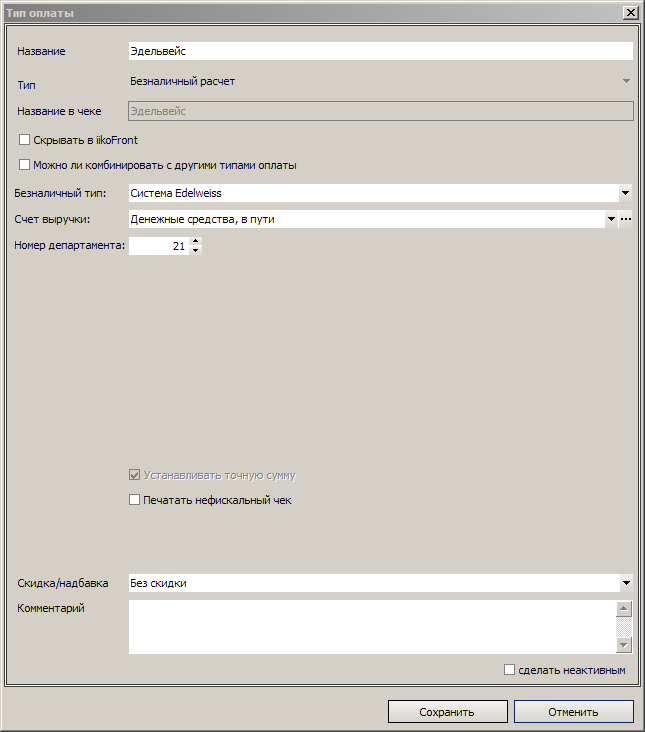Click the Установливать точную сумму checkbox
This screenshot has height=732, width=645.
134,475
